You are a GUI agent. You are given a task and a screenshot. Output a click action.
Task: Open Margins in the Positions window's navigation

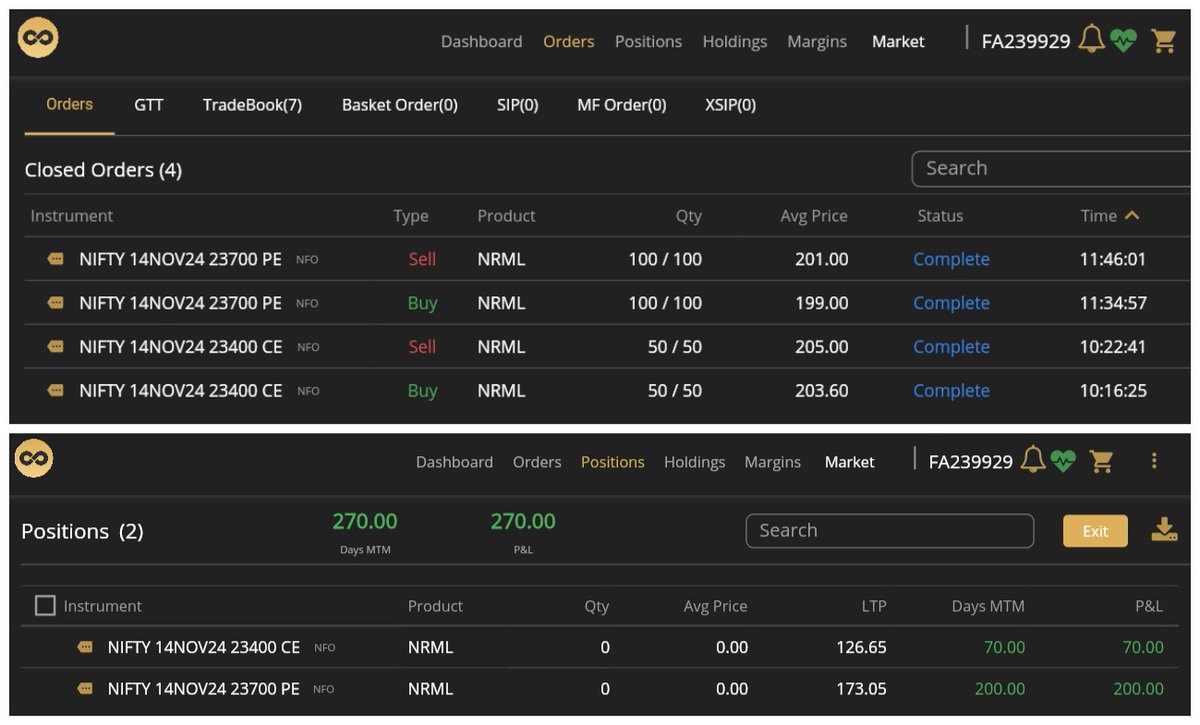(773, 462)
